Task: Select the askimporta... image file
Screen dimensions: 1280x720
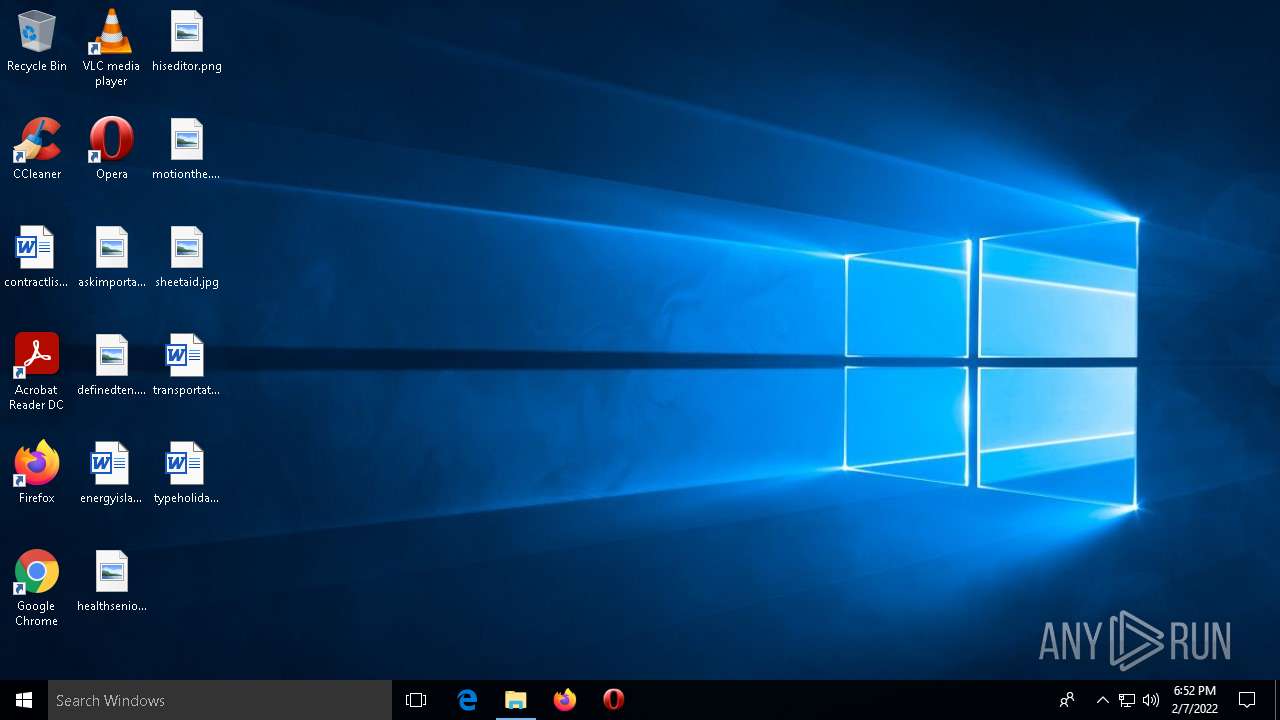Action: pyautogui.click(x=111, y=258)
